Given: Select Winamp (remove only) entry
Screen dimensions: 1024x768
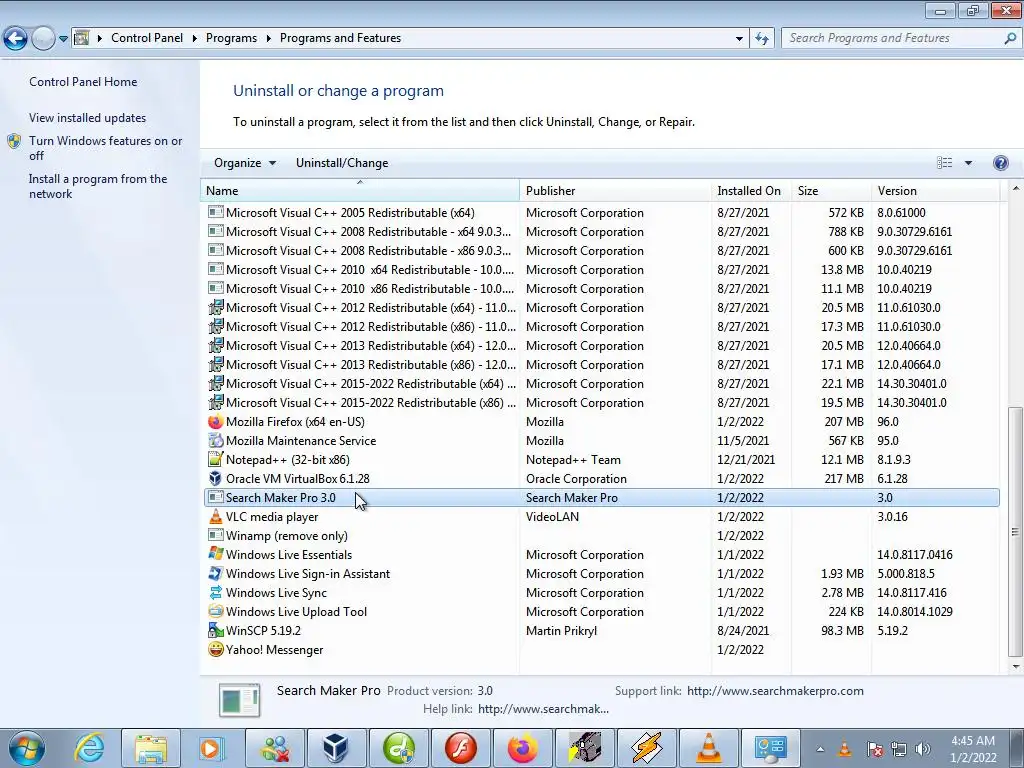Looking at the screenshot, I should (601, 536).
